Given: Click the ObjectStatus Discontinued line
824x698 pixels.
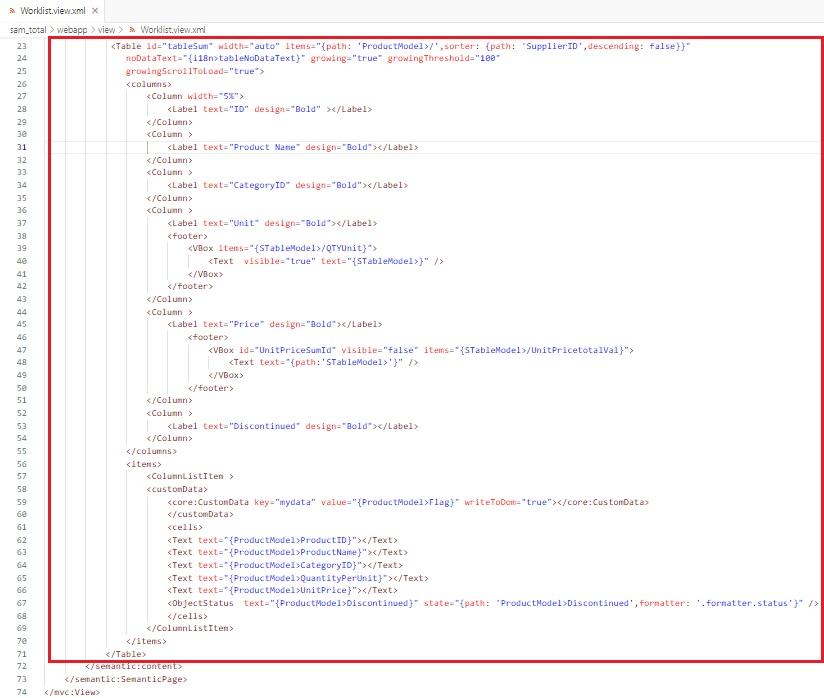Looking at the screenshot, I should pos(493,603).
